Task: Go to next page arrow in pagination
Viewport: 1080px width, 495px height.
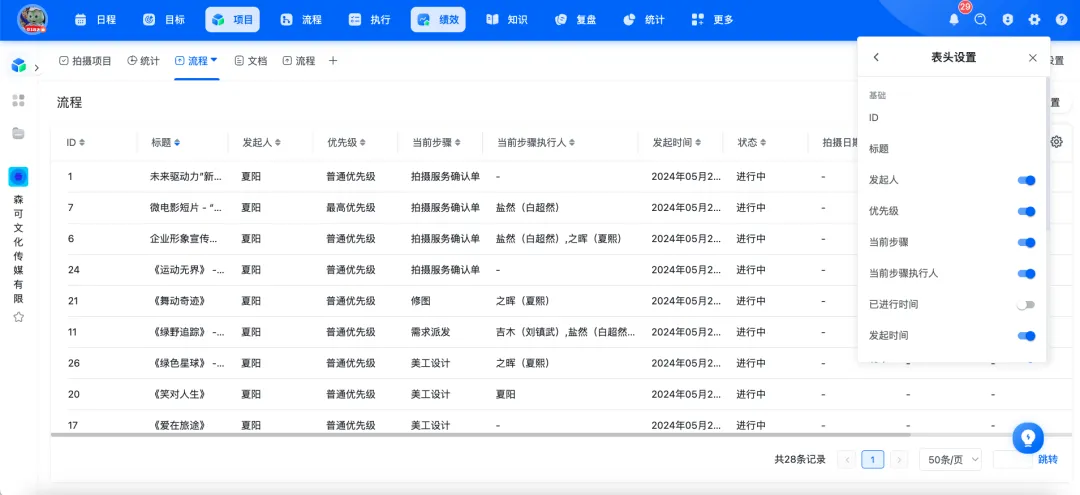Action: point(899,460)
